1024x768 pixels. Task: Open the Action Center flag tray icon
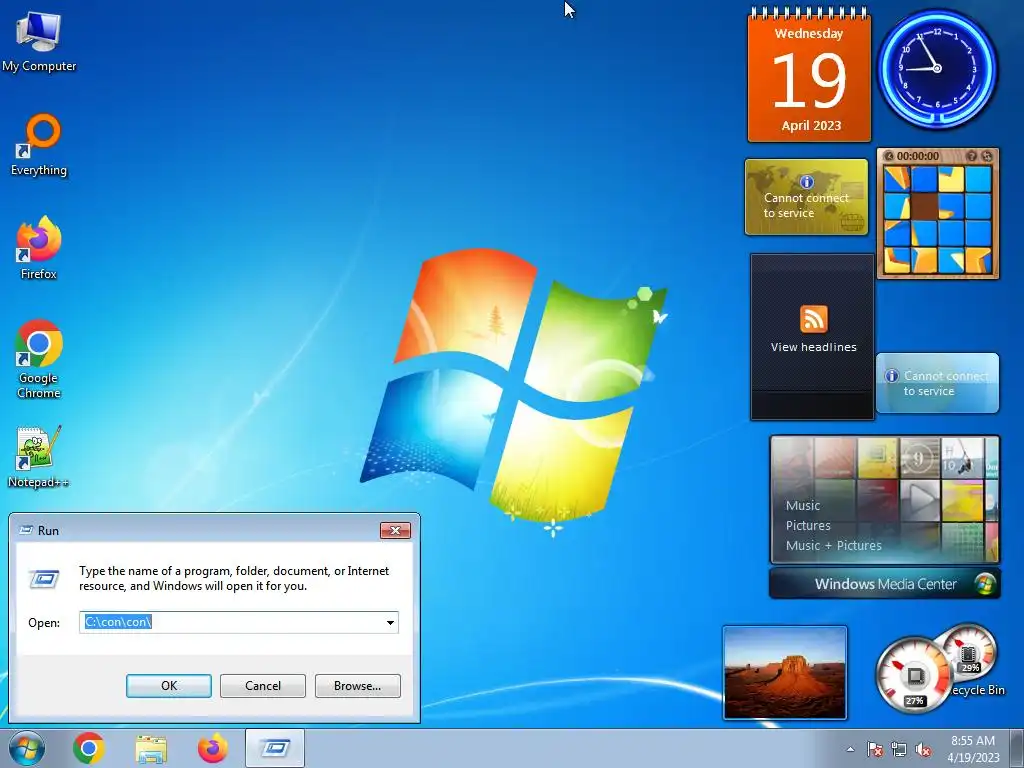tap(874, 749)
